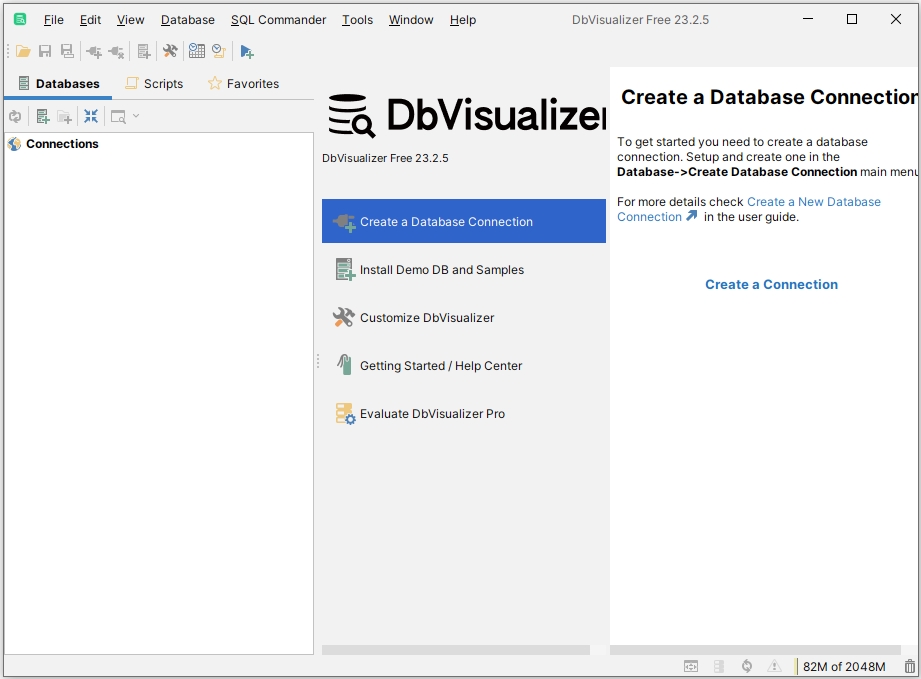
Task: Run garbage collection via trash can icon
Action: pos(909,666)
